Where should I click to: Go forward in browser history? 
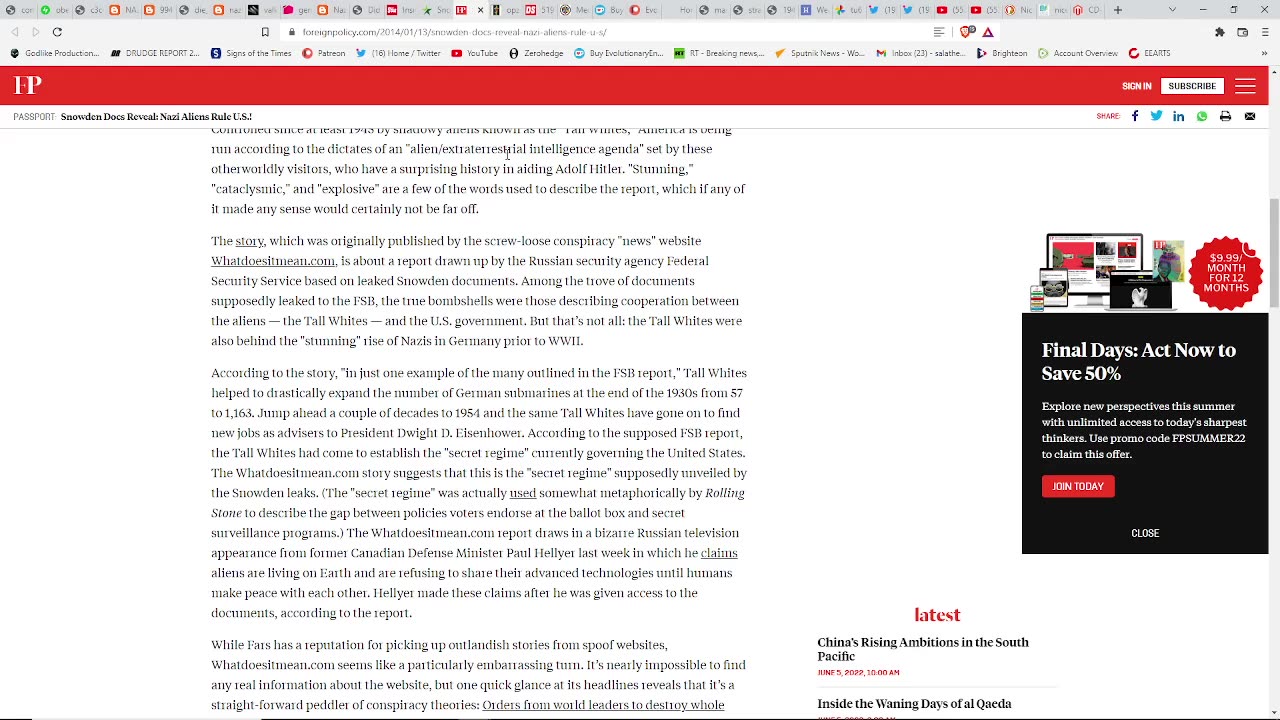click(35, 32)
